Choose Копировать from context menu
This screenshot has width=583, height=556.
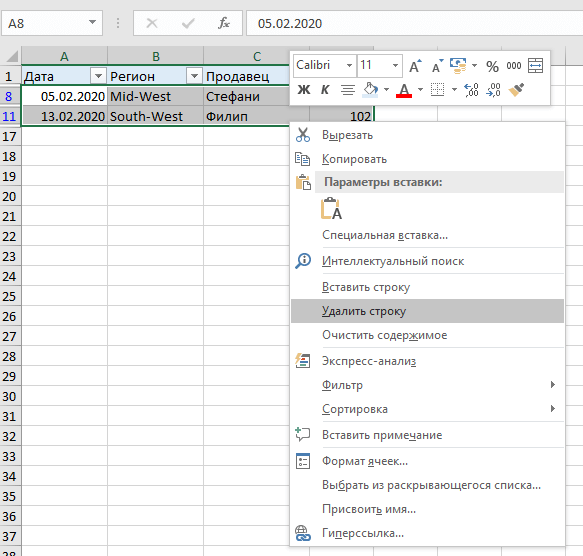428,159
